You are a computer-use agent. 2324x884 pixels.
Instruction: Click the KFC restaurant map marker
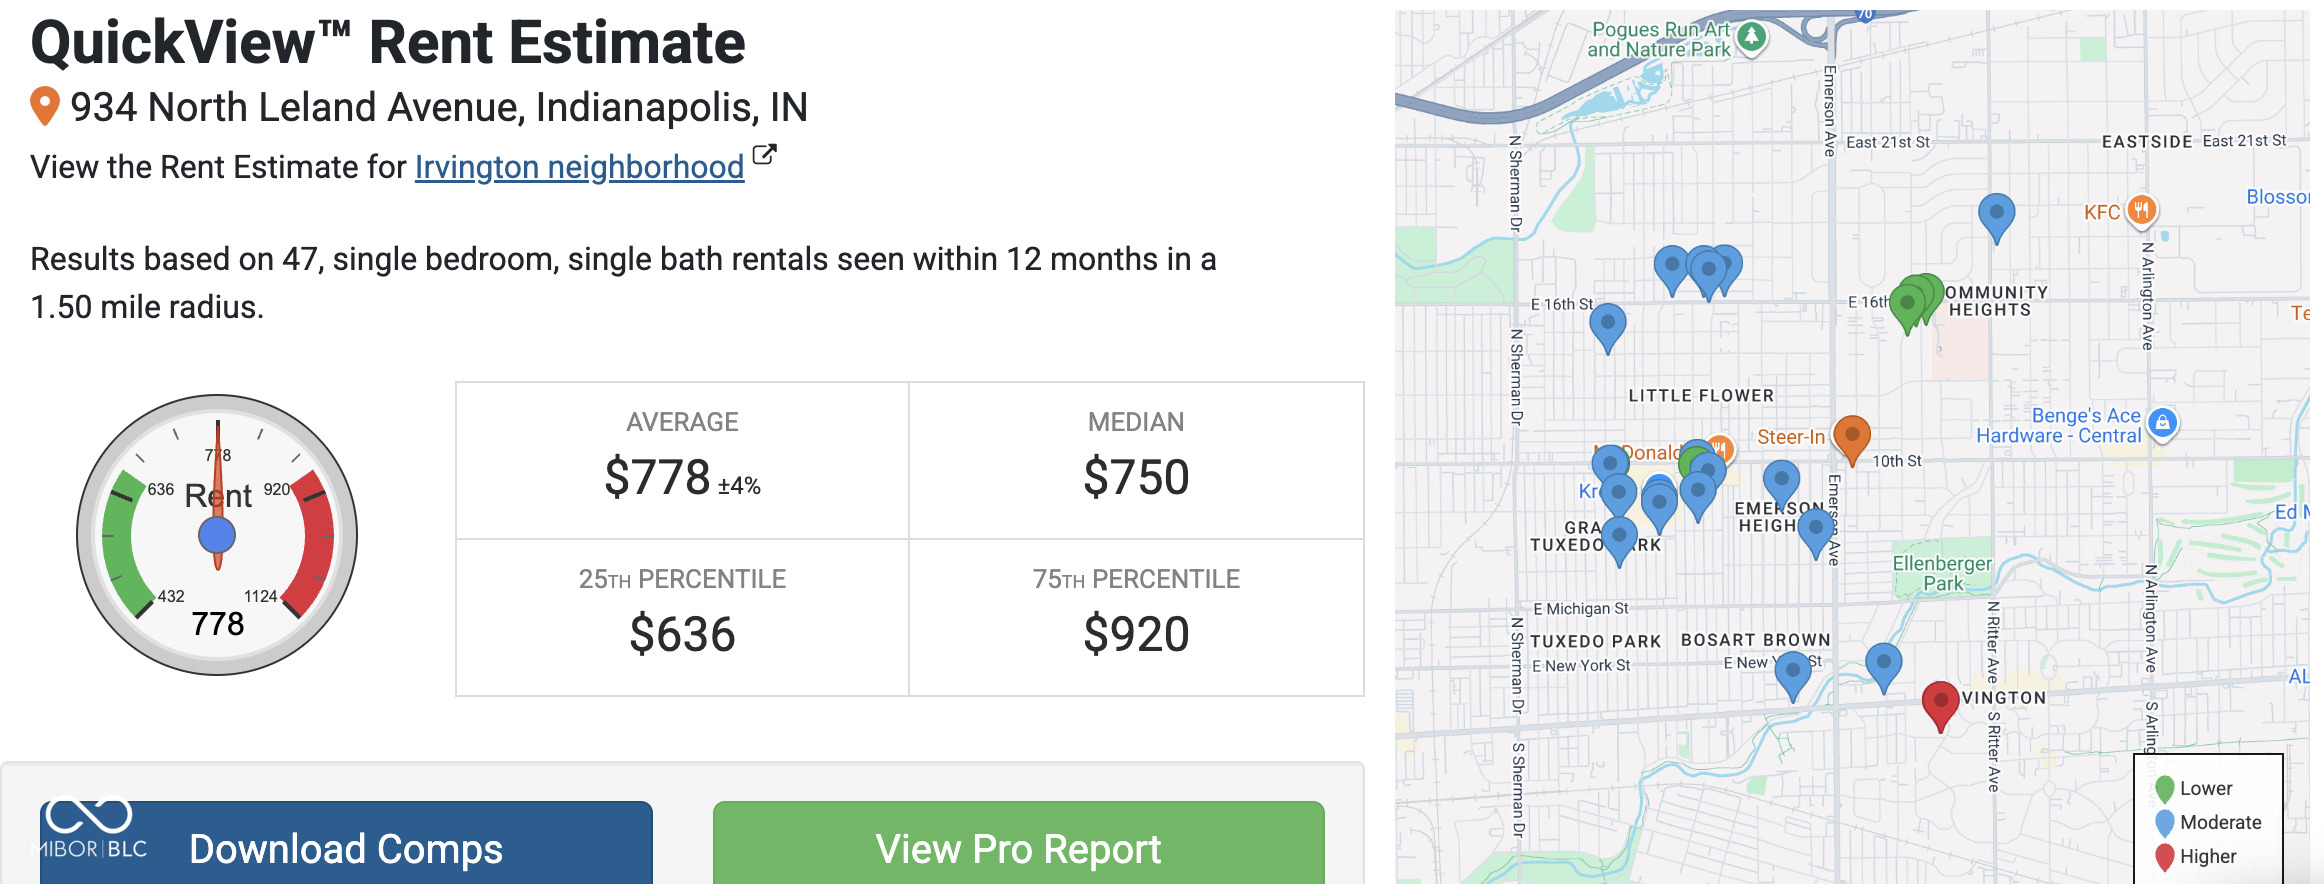tap(2140, 211)
